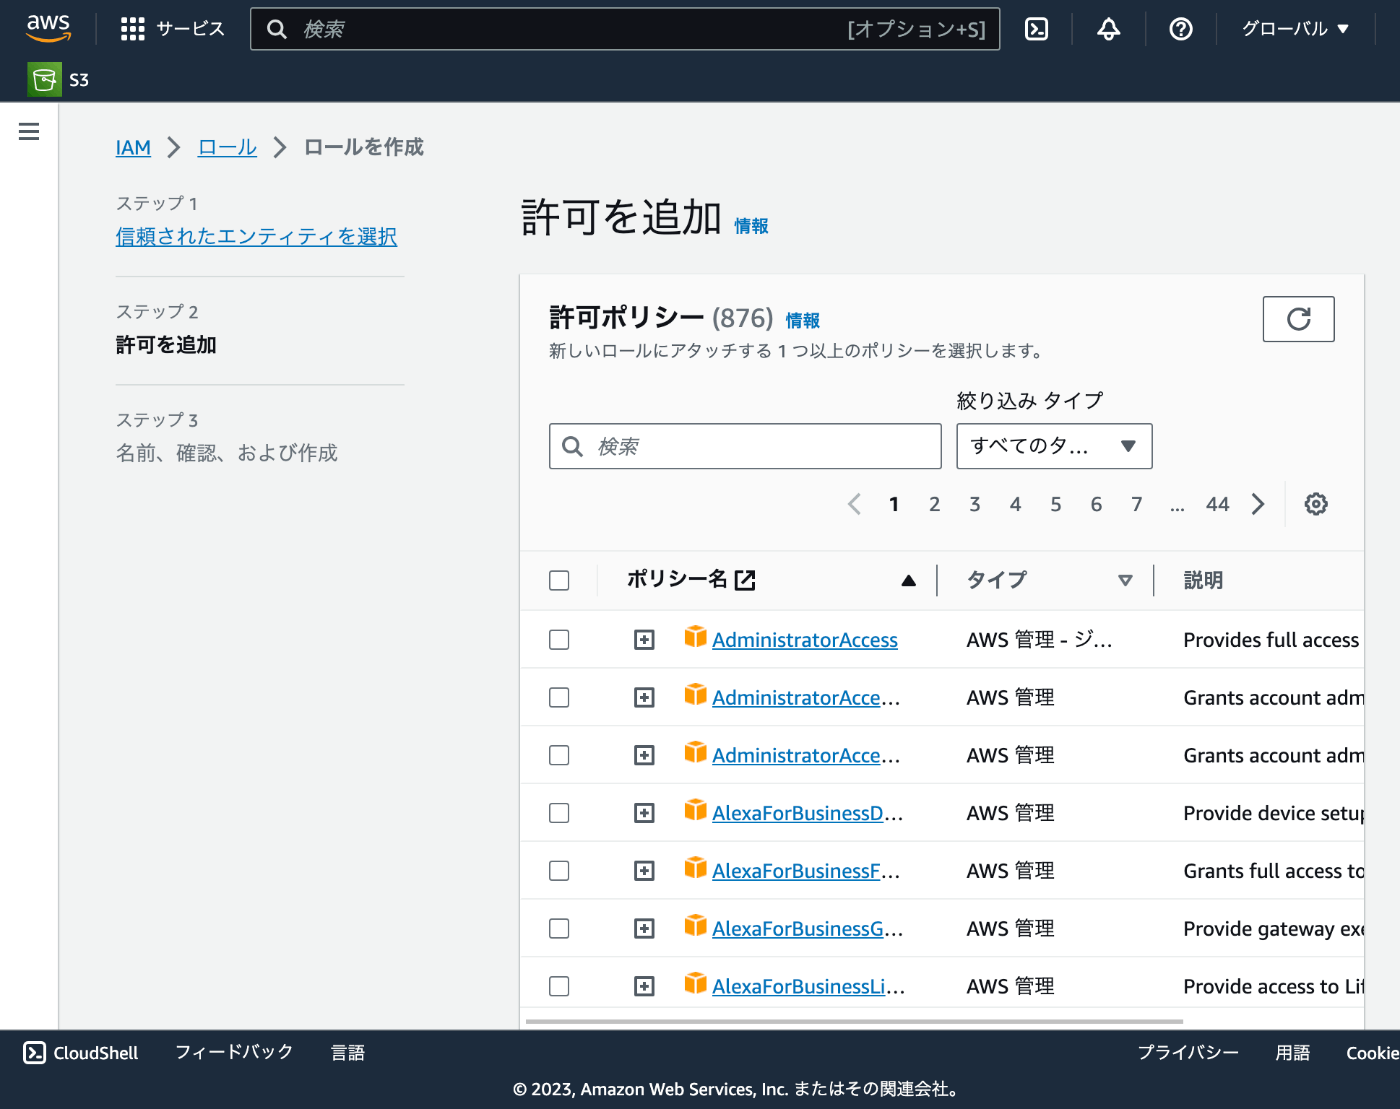The image size is (1400, 1109).
Task: Click the search magnifier in top bar
Action: 277,29
